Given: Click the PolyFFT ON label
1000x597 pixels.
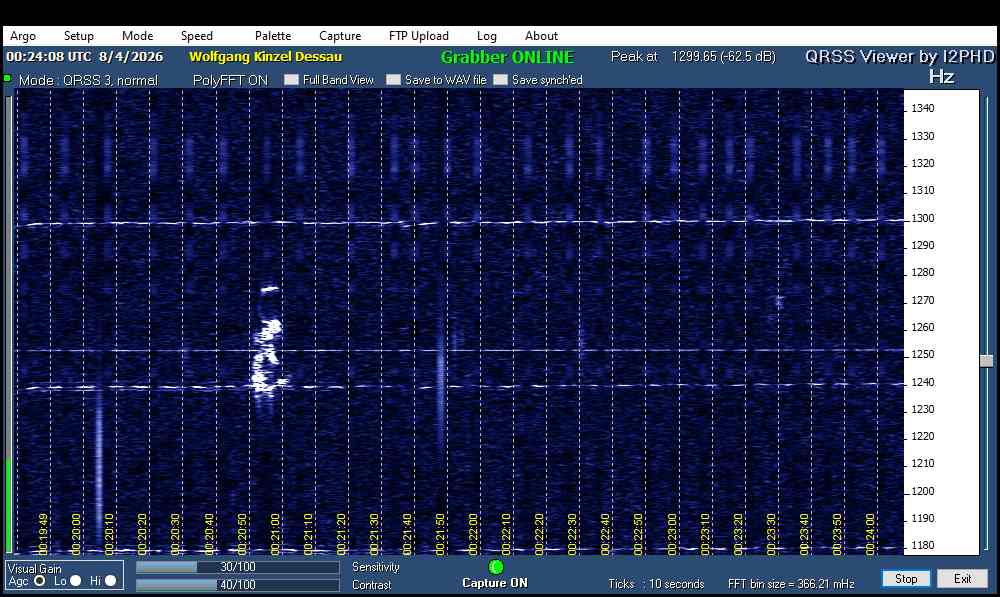Looking at the screenshot, I should click(230, 80).
